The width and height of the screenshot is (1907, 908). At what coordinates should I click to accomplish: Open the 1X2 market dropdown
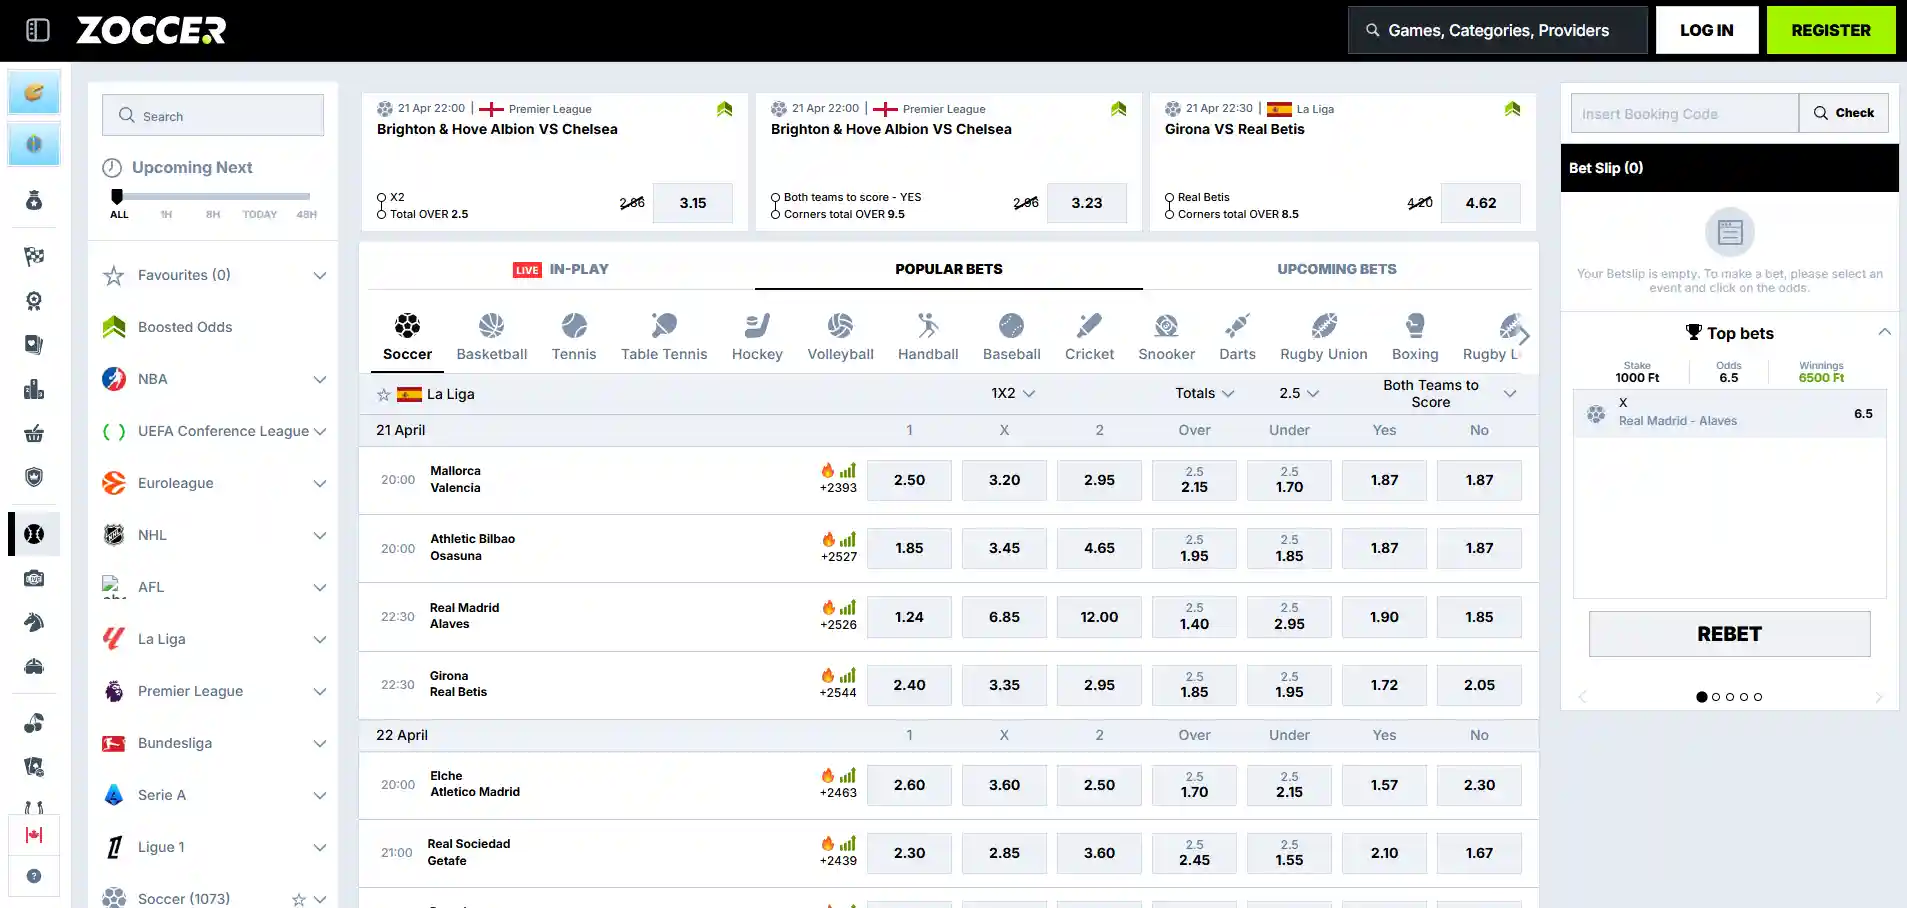click(1013, 394)
